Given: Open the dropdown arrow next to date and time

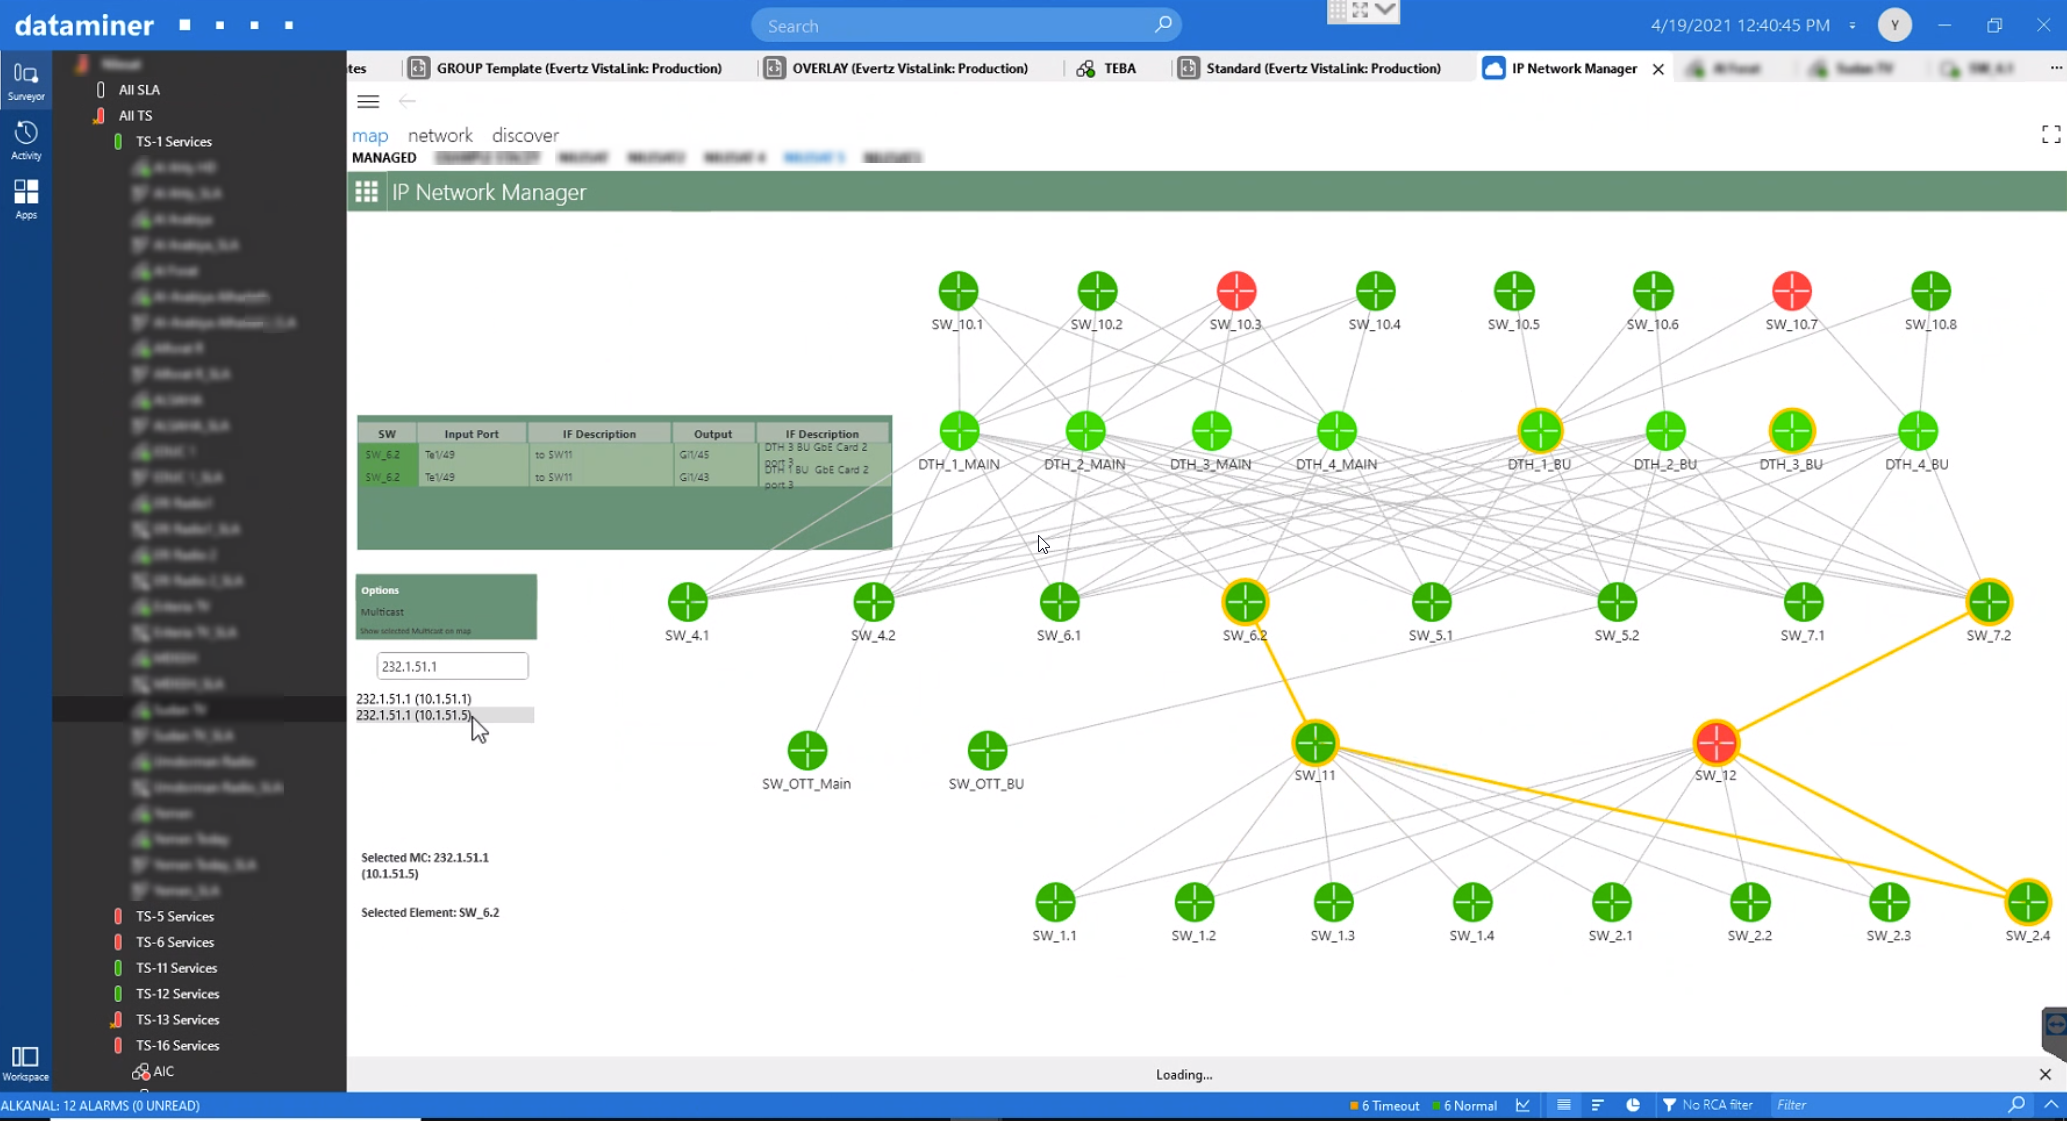Looking at the screenshot, I should [1852, 26].
